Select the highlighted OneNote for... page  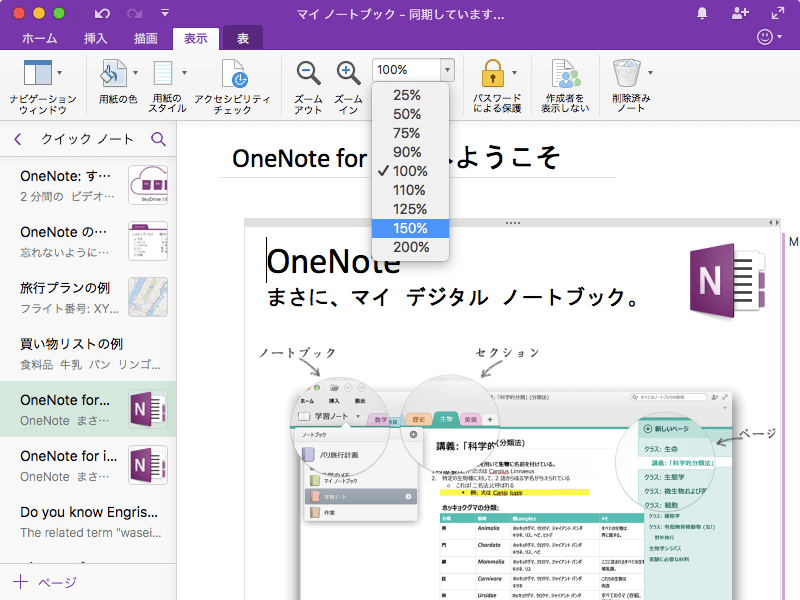click(x=88, y=409)
